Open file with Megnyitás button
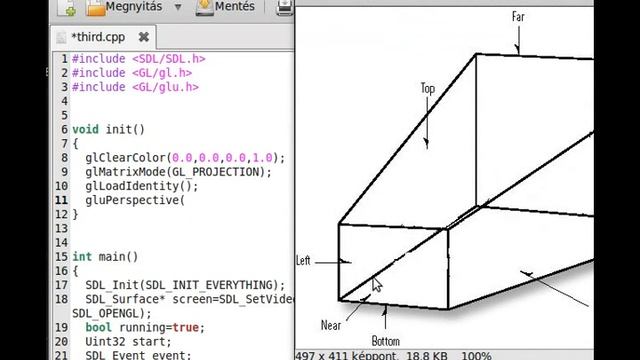Viewport: 640px width, 360px height. coord(124,7)
